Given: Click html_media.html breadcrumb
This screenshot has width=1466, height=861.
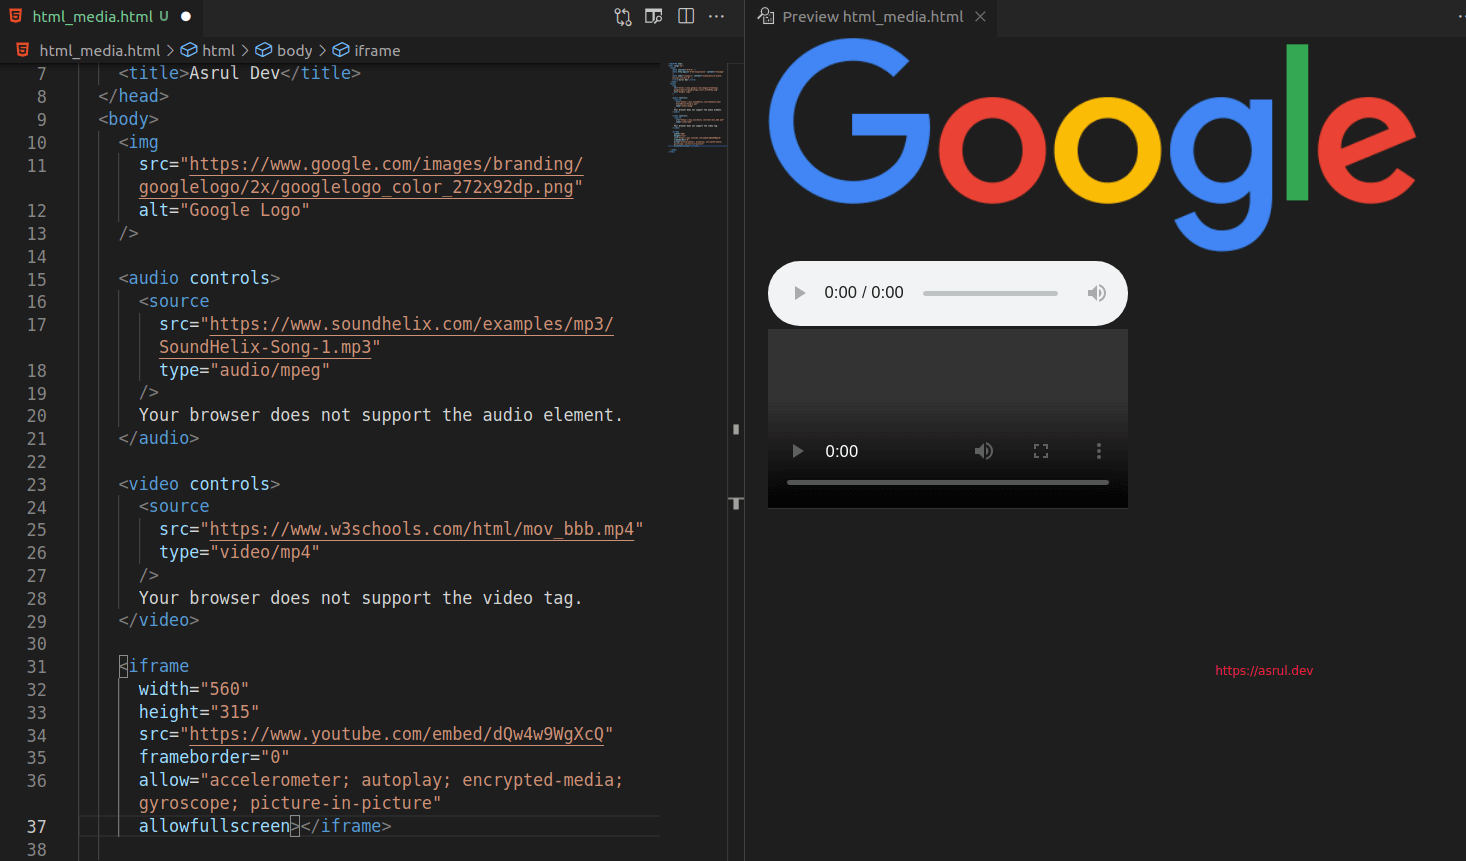Looking at the screenshot, I should pyautogui.click(x=99, y=50).
